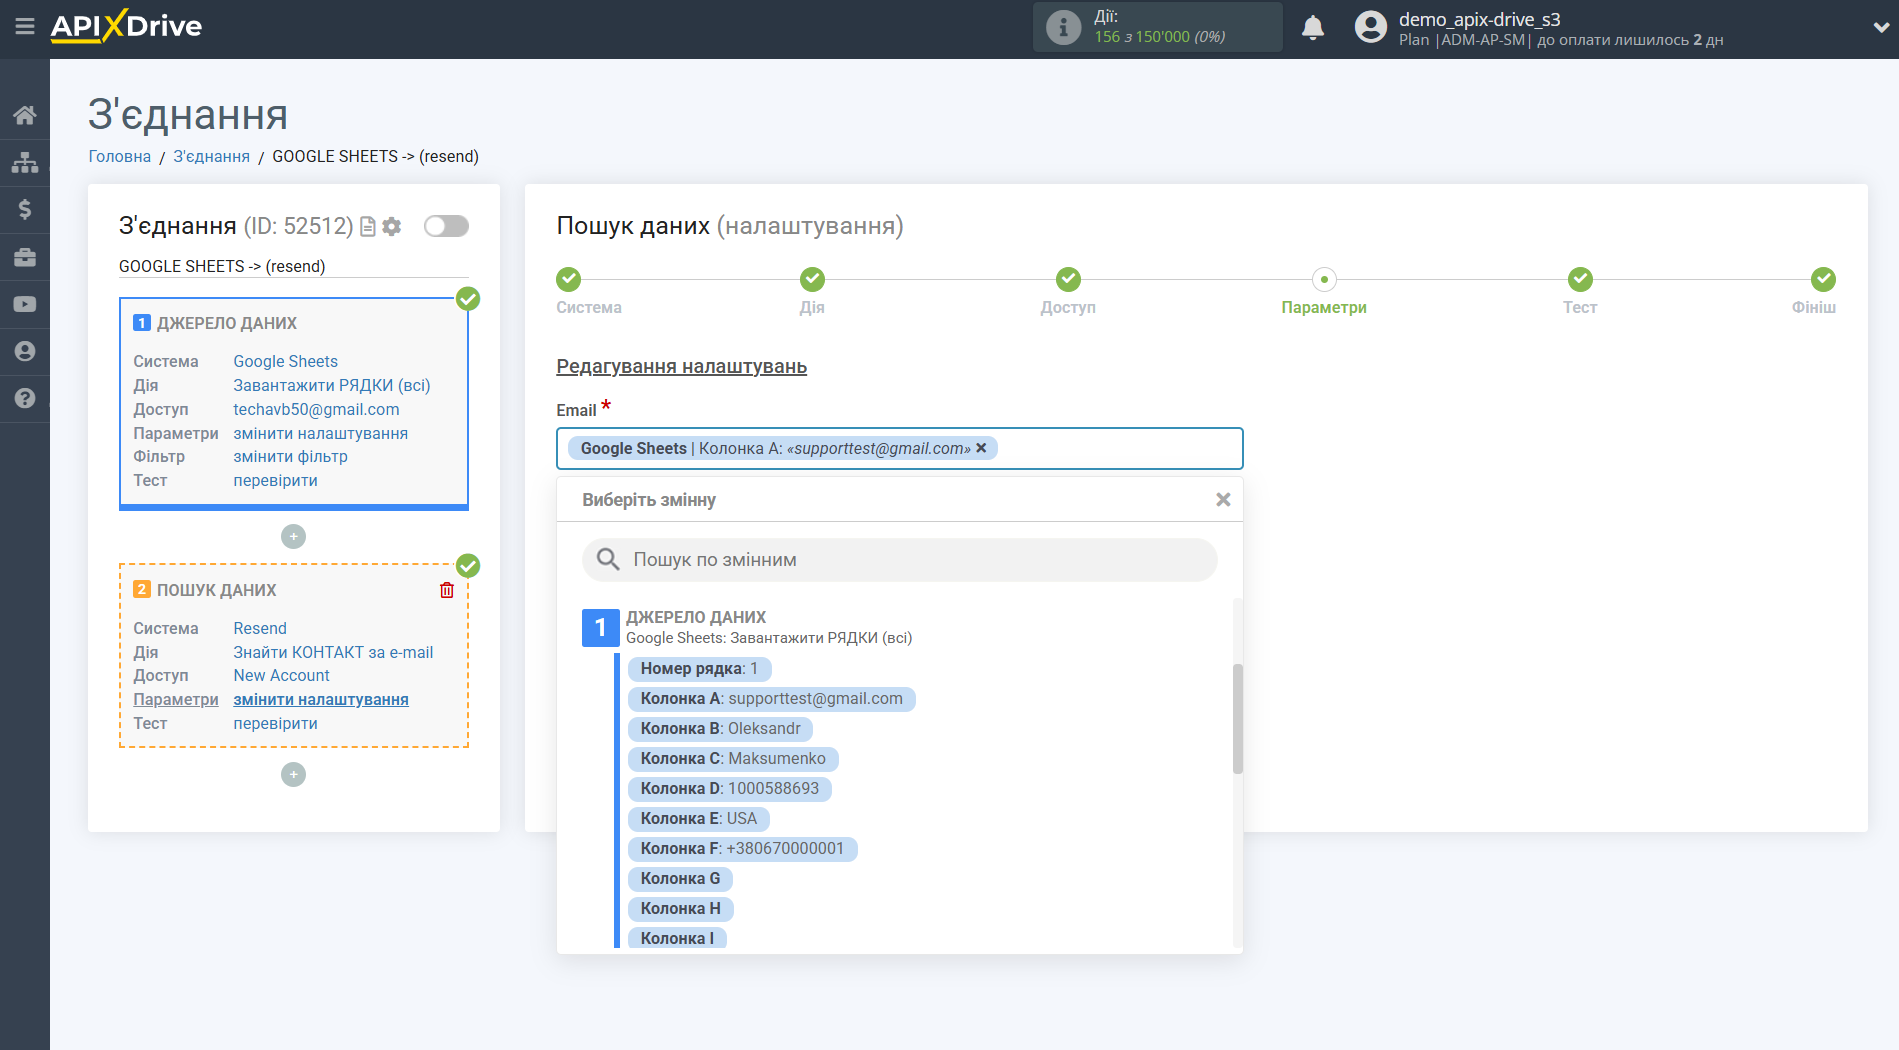The image size is (1899, 1050).
Task: Click the Головна breadcrumb link
Action: [119, 157]
